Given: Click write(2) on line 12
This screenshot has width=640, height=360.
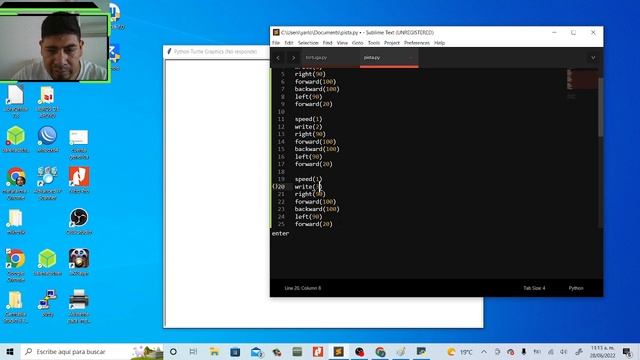Looking at the screenshot, I should click(x=309, y=127).
